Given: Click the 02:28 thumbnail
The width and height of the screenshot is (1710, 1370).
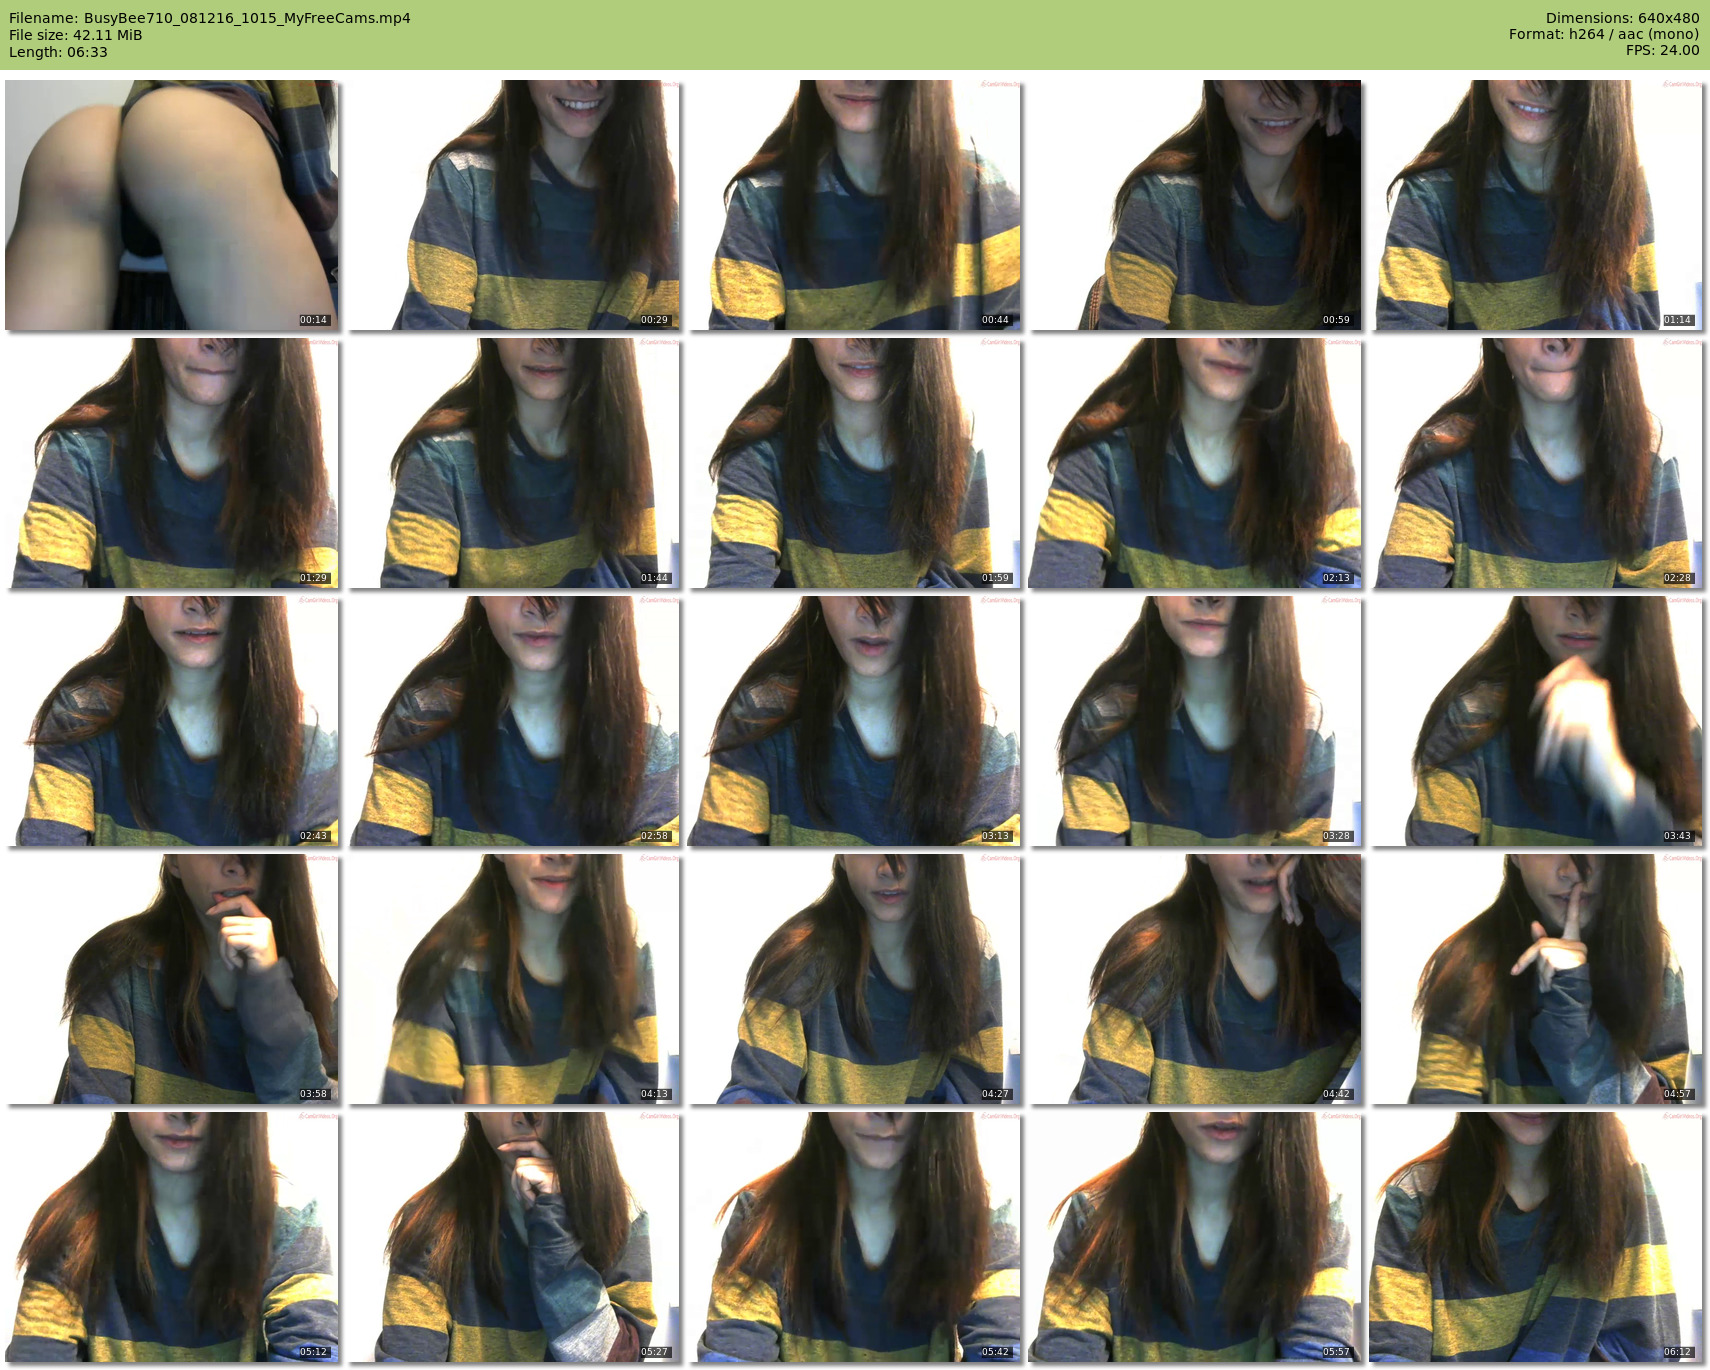Looking at the screenshot, I should point(1537,463).
